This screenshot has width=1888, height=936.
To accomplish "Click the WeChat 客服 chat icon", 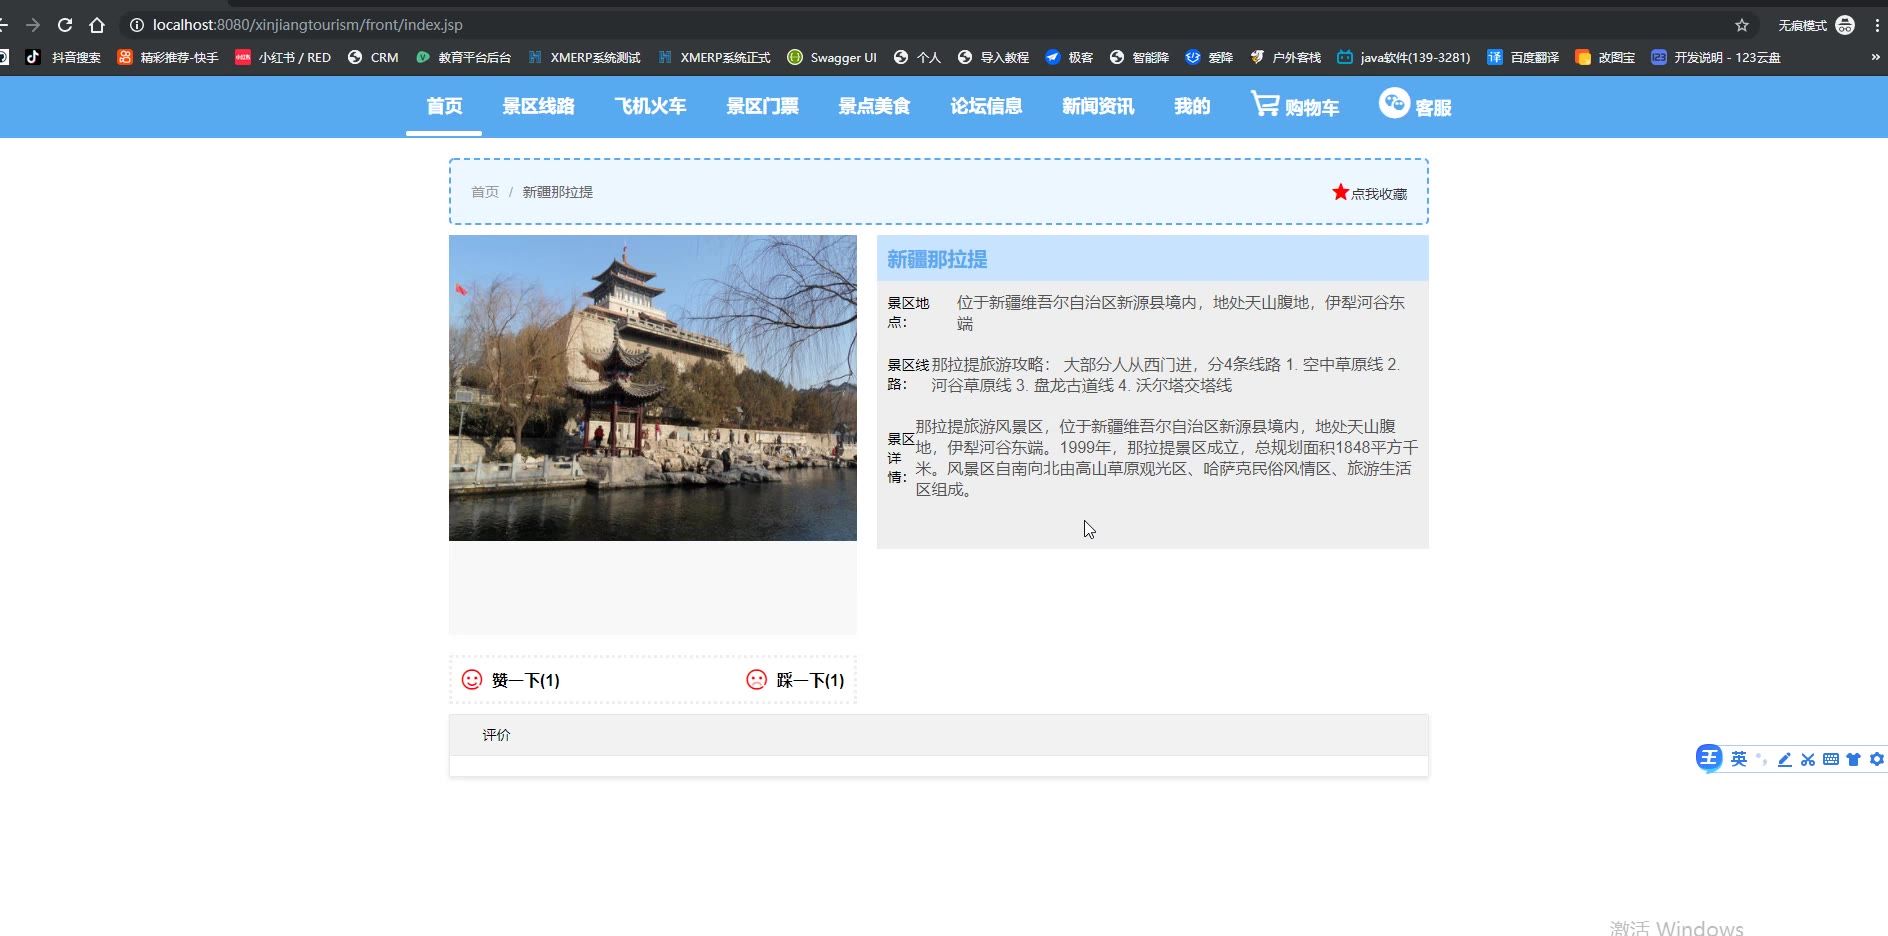I will pyautogui.click(x=1394, y=103).
